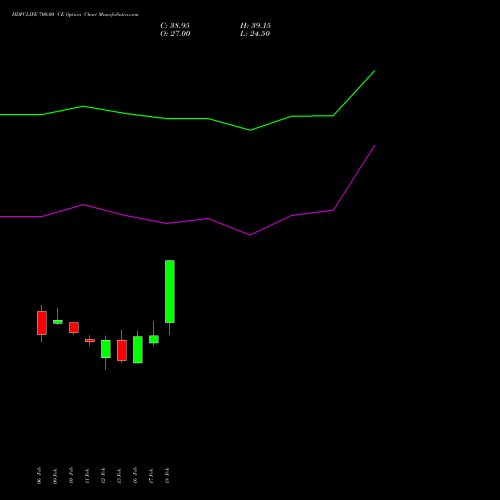Click the 17 Feb date label
Image resolution: width=500 pixels, height=500 pixels.
tap(151, 476)
